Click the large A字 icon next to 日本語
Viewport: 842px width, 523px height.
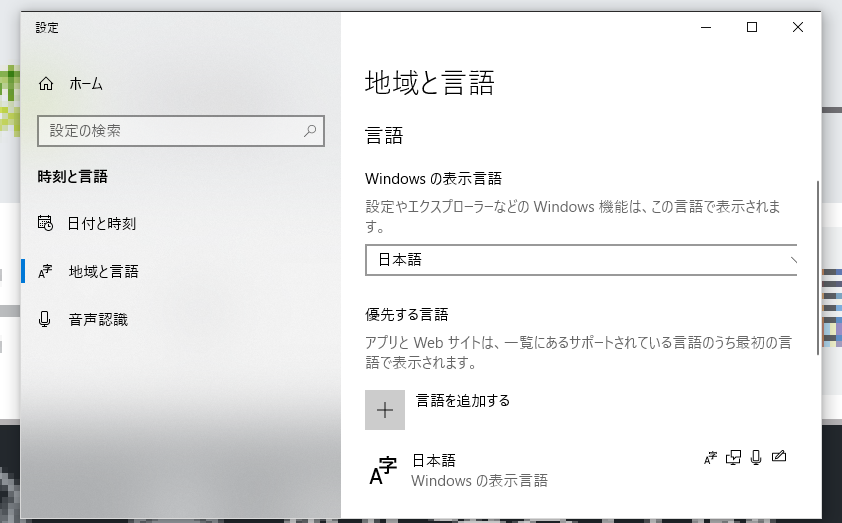click(x=383, y=470)
